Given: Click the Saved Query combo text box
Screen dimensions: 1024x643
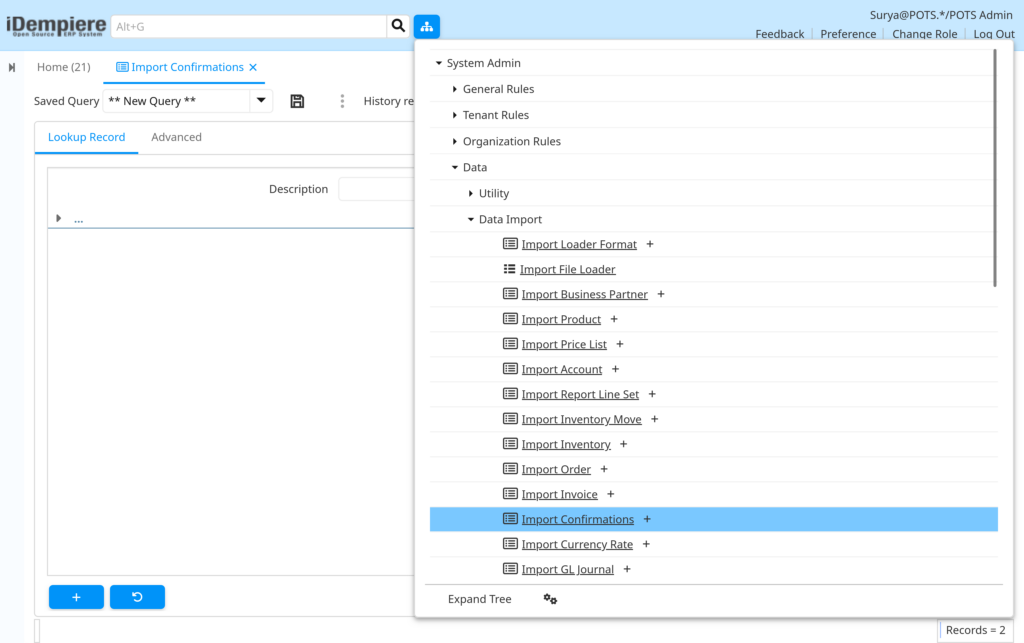Looking at the screenshot, I should pyautogui.click(x=176, y=101).
